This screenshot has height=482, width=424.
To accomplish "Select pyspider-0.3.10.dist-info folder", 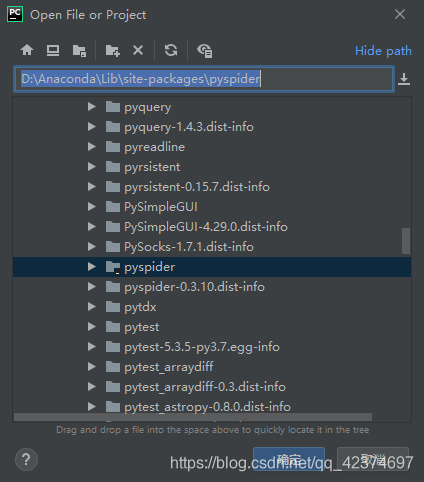I will [194, 287].
